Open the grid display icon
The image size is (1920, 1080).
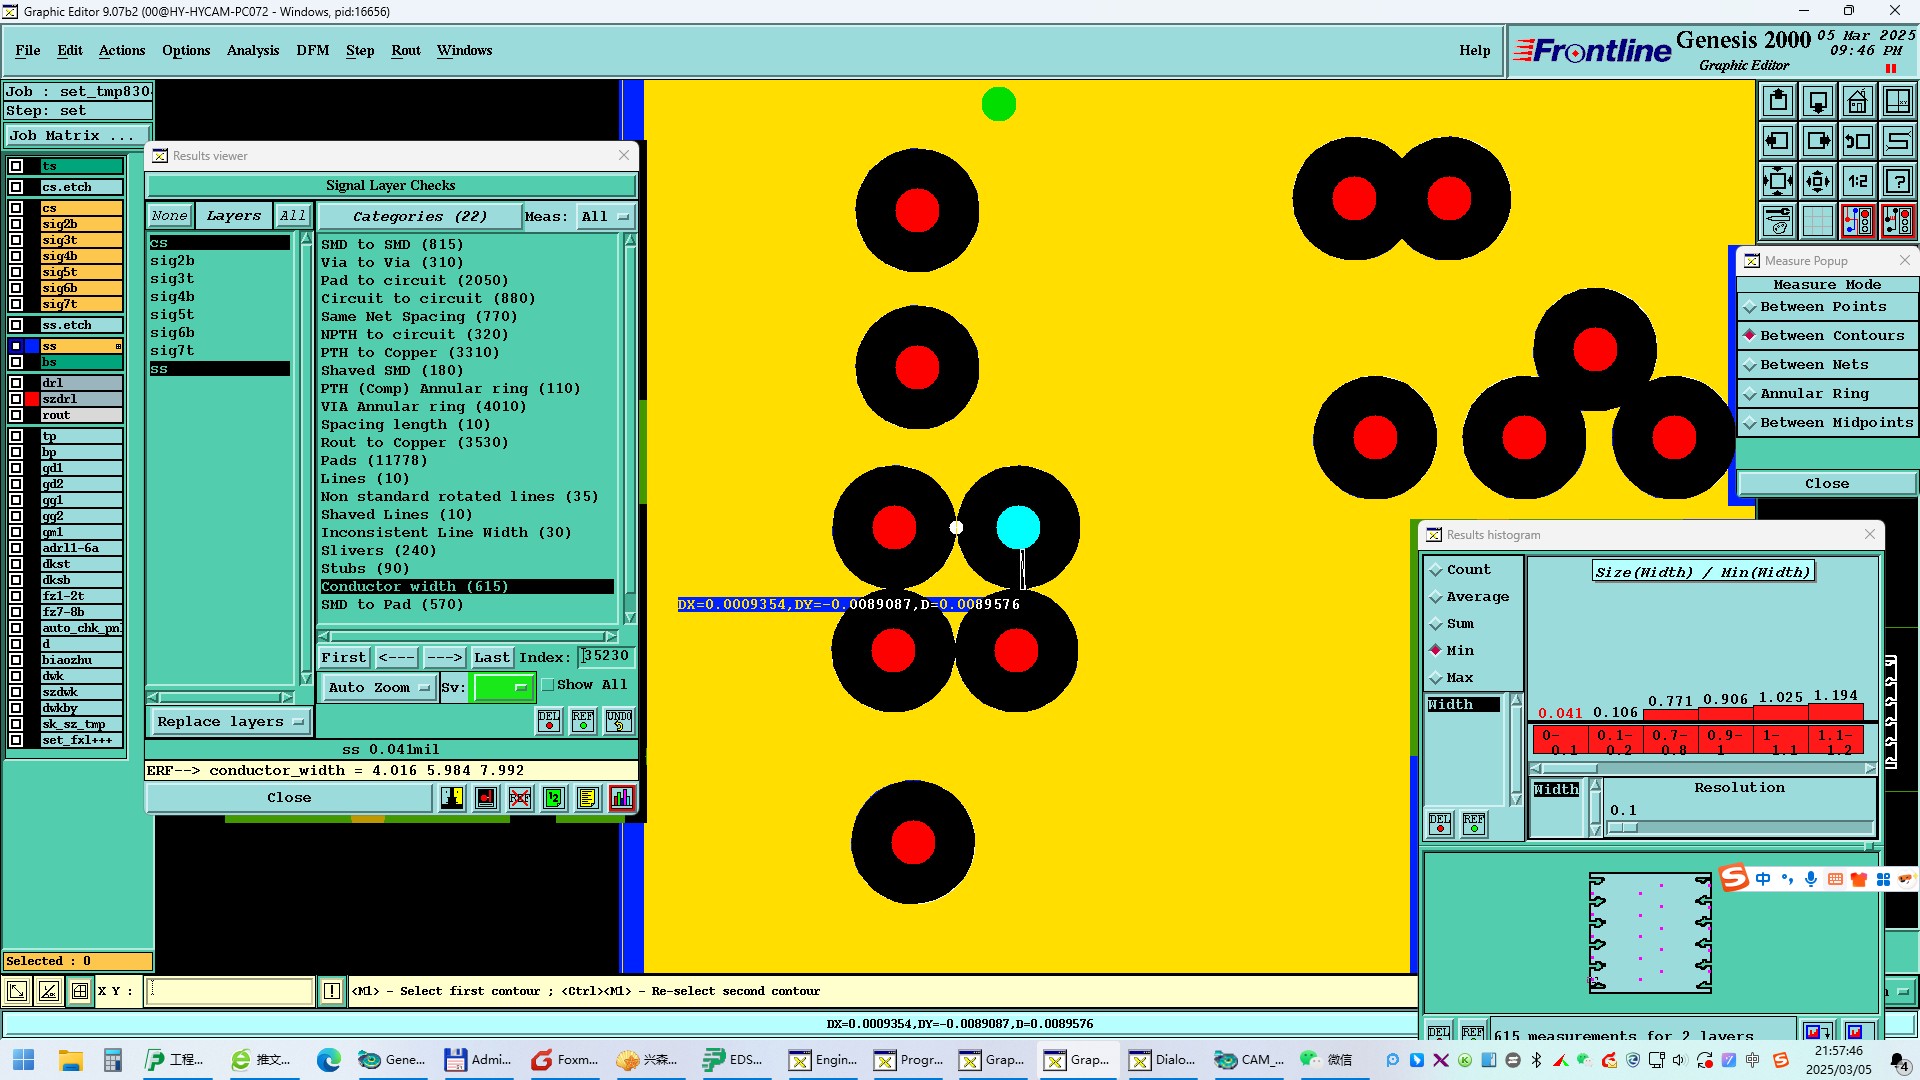pos(1817,221)
